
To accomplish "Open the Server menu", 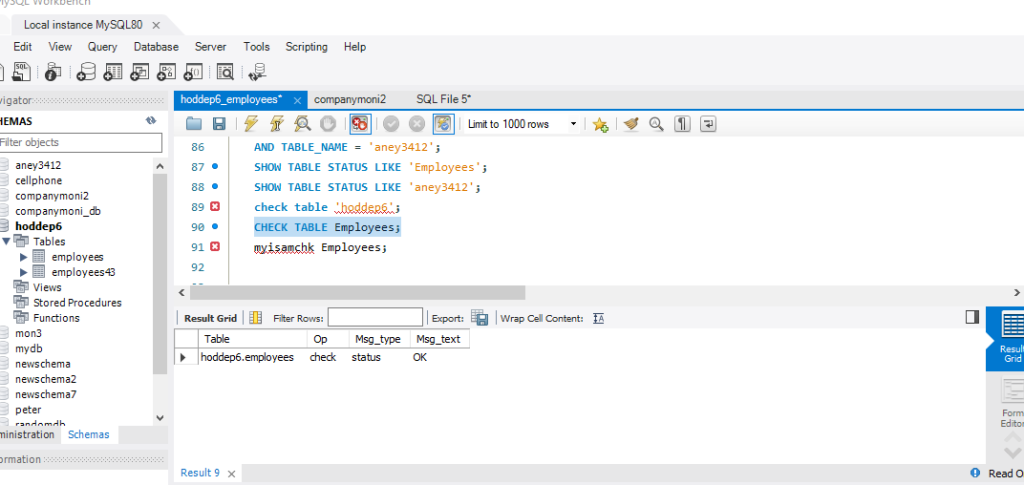I will (210, 47).
